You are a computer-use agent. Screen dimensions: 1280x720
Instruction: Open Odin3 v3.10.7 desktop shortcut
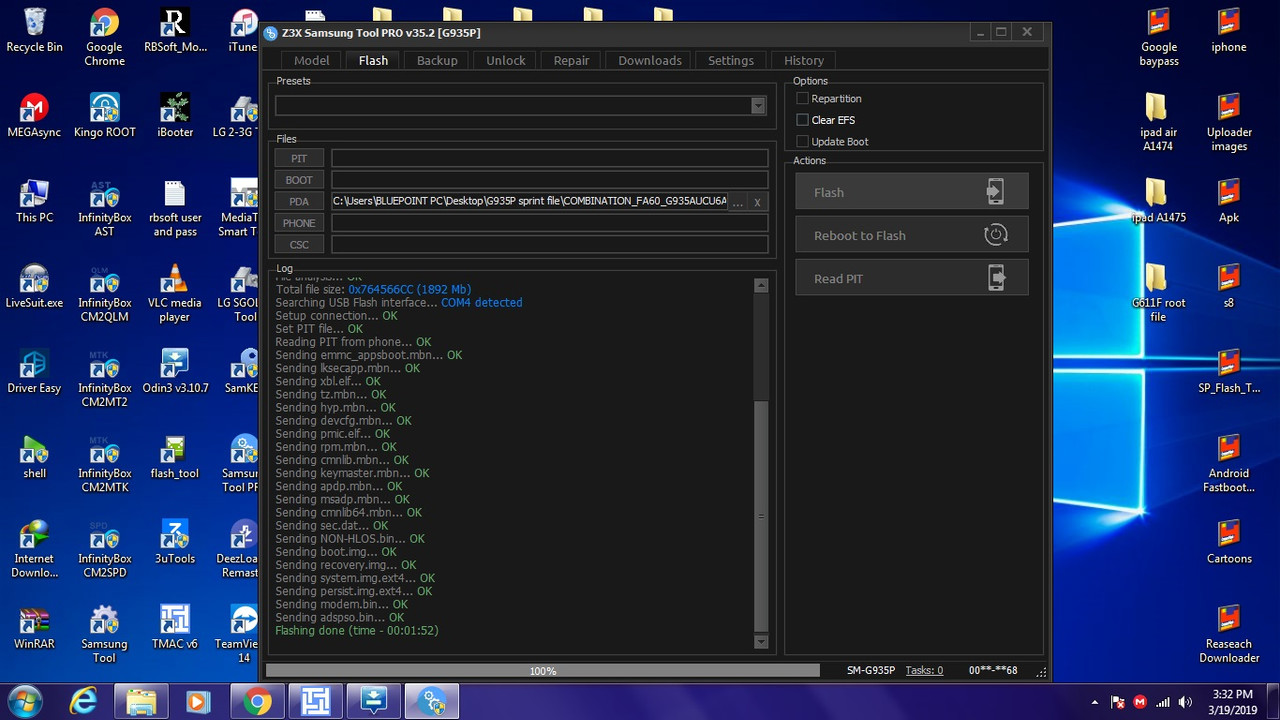pos(175,371)
